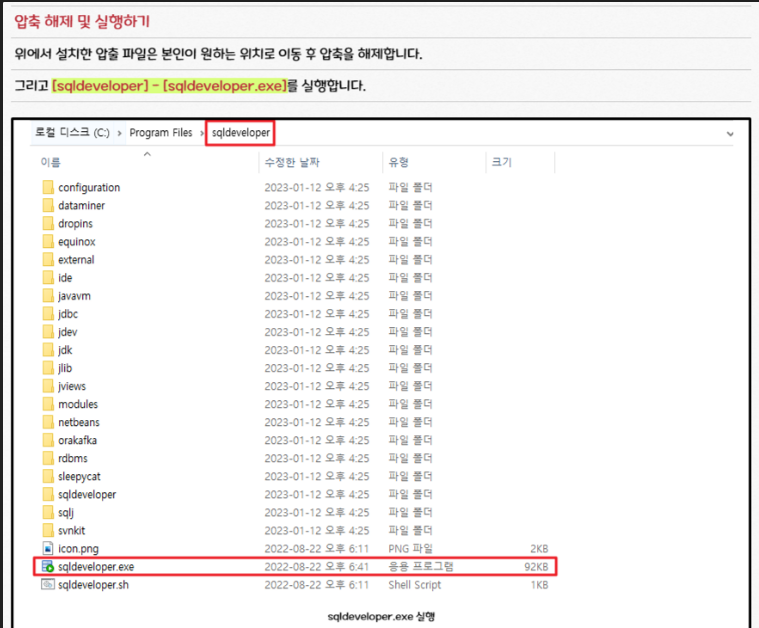The width and height of the screenshot is (759, 628).
Task: Click the equinox folder icon
Action: [x=48, y=242]
